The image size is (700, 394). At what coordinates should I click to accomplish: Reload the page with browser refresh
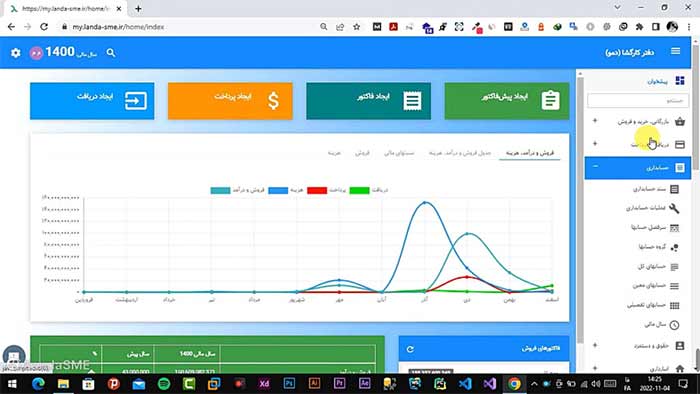coord(44,27)
